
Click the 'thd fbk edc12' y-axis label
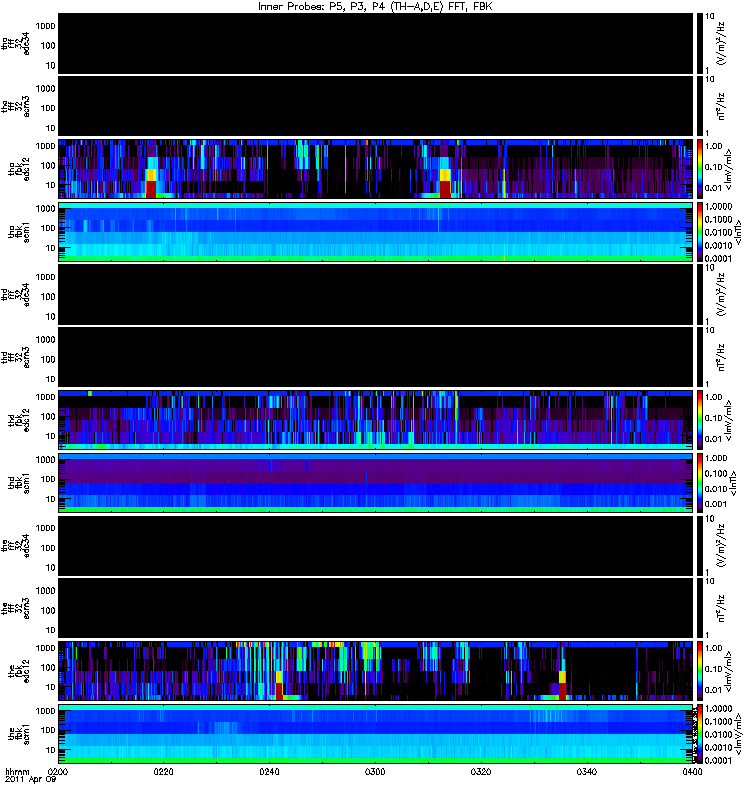click(x=19, y=421)
